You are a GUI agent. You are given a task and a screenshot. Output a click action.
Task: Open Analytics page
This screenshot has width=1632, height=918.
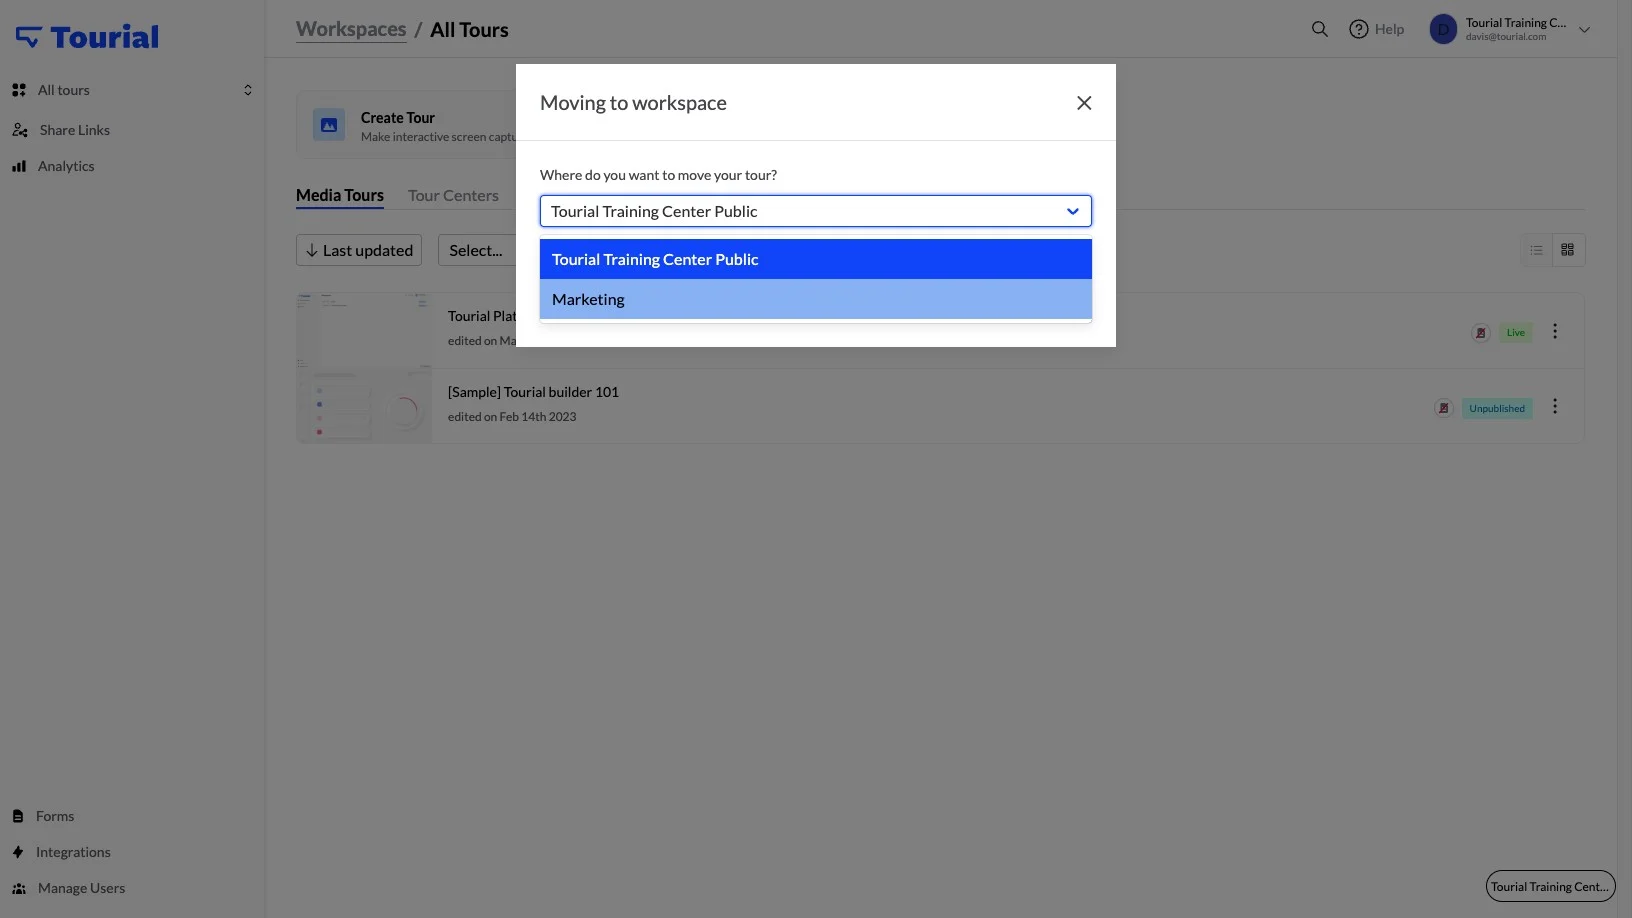click(66, 166)
